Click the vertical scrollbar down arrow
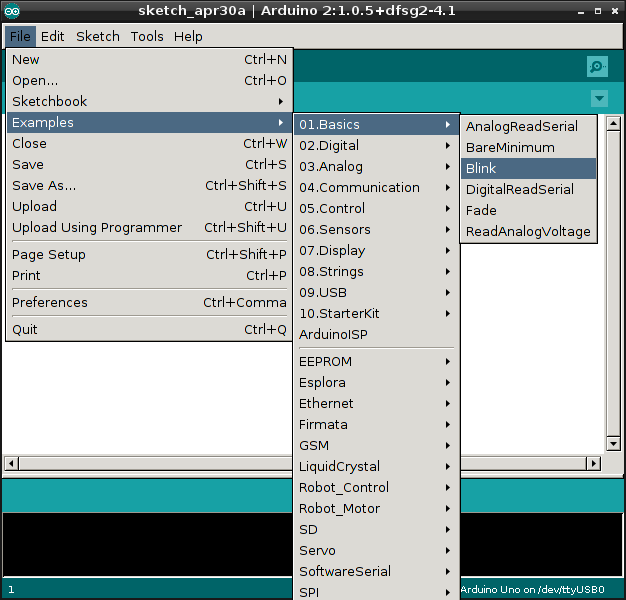 click(x=613, y=443)
